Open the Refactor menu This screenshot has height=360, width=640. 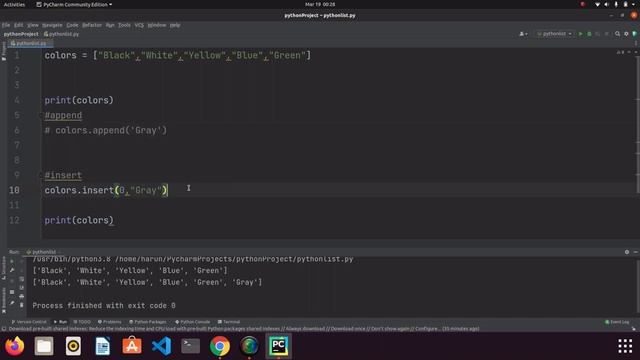pyautogui.click(x=92, y=25)
